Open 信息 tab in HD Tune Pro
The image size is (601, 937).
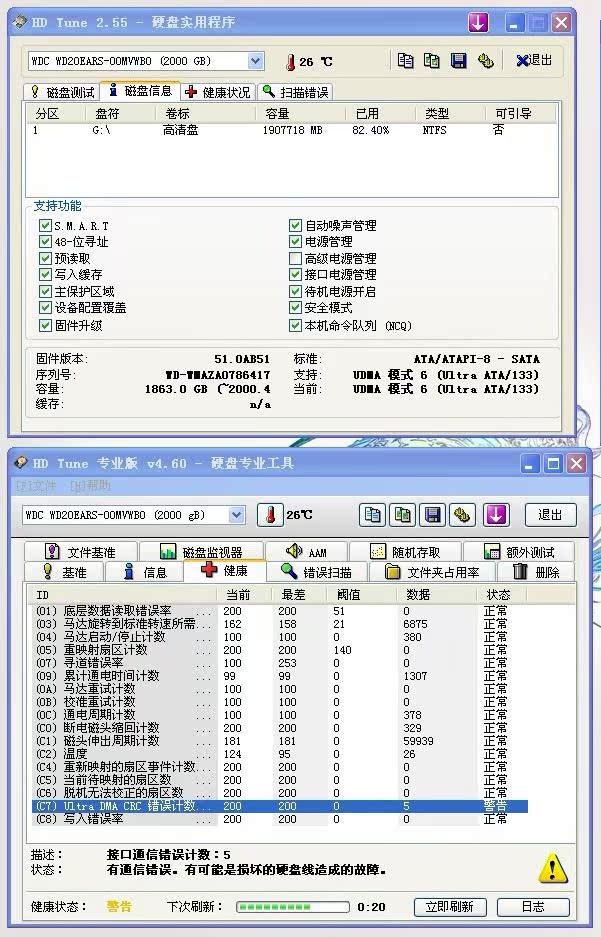click(144, 572)
